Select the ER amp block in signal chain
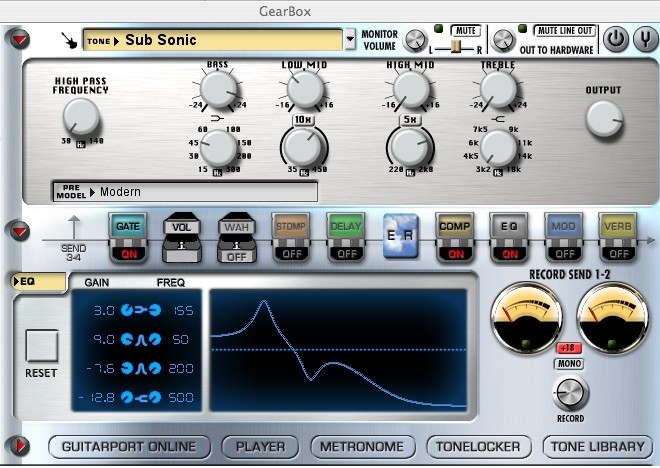 tap(400, 236)
